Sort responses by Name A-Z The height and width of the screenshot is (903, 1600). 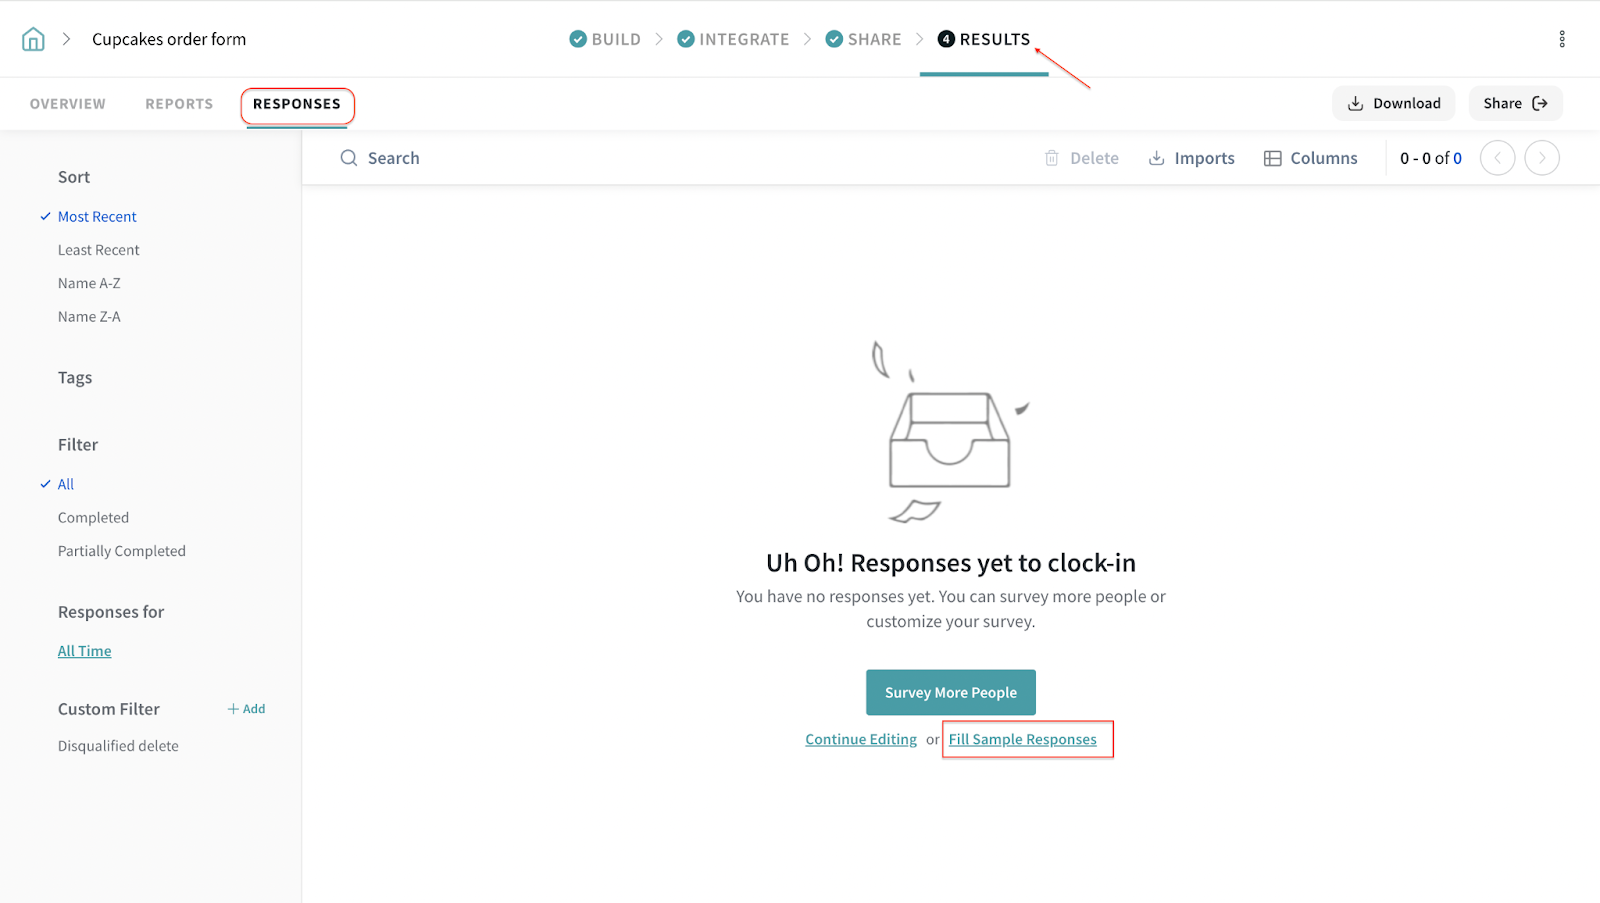tap(89, 283)
